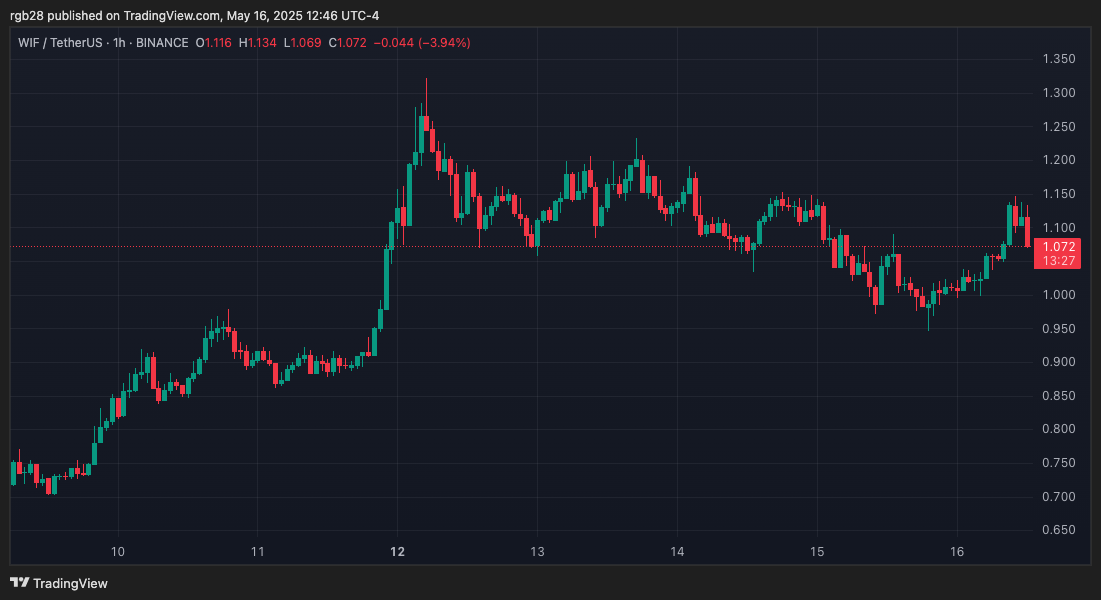The image size is (1101, 600).
Task: Click the 0.750 price axis label
Action: [x=1059, y=463]
